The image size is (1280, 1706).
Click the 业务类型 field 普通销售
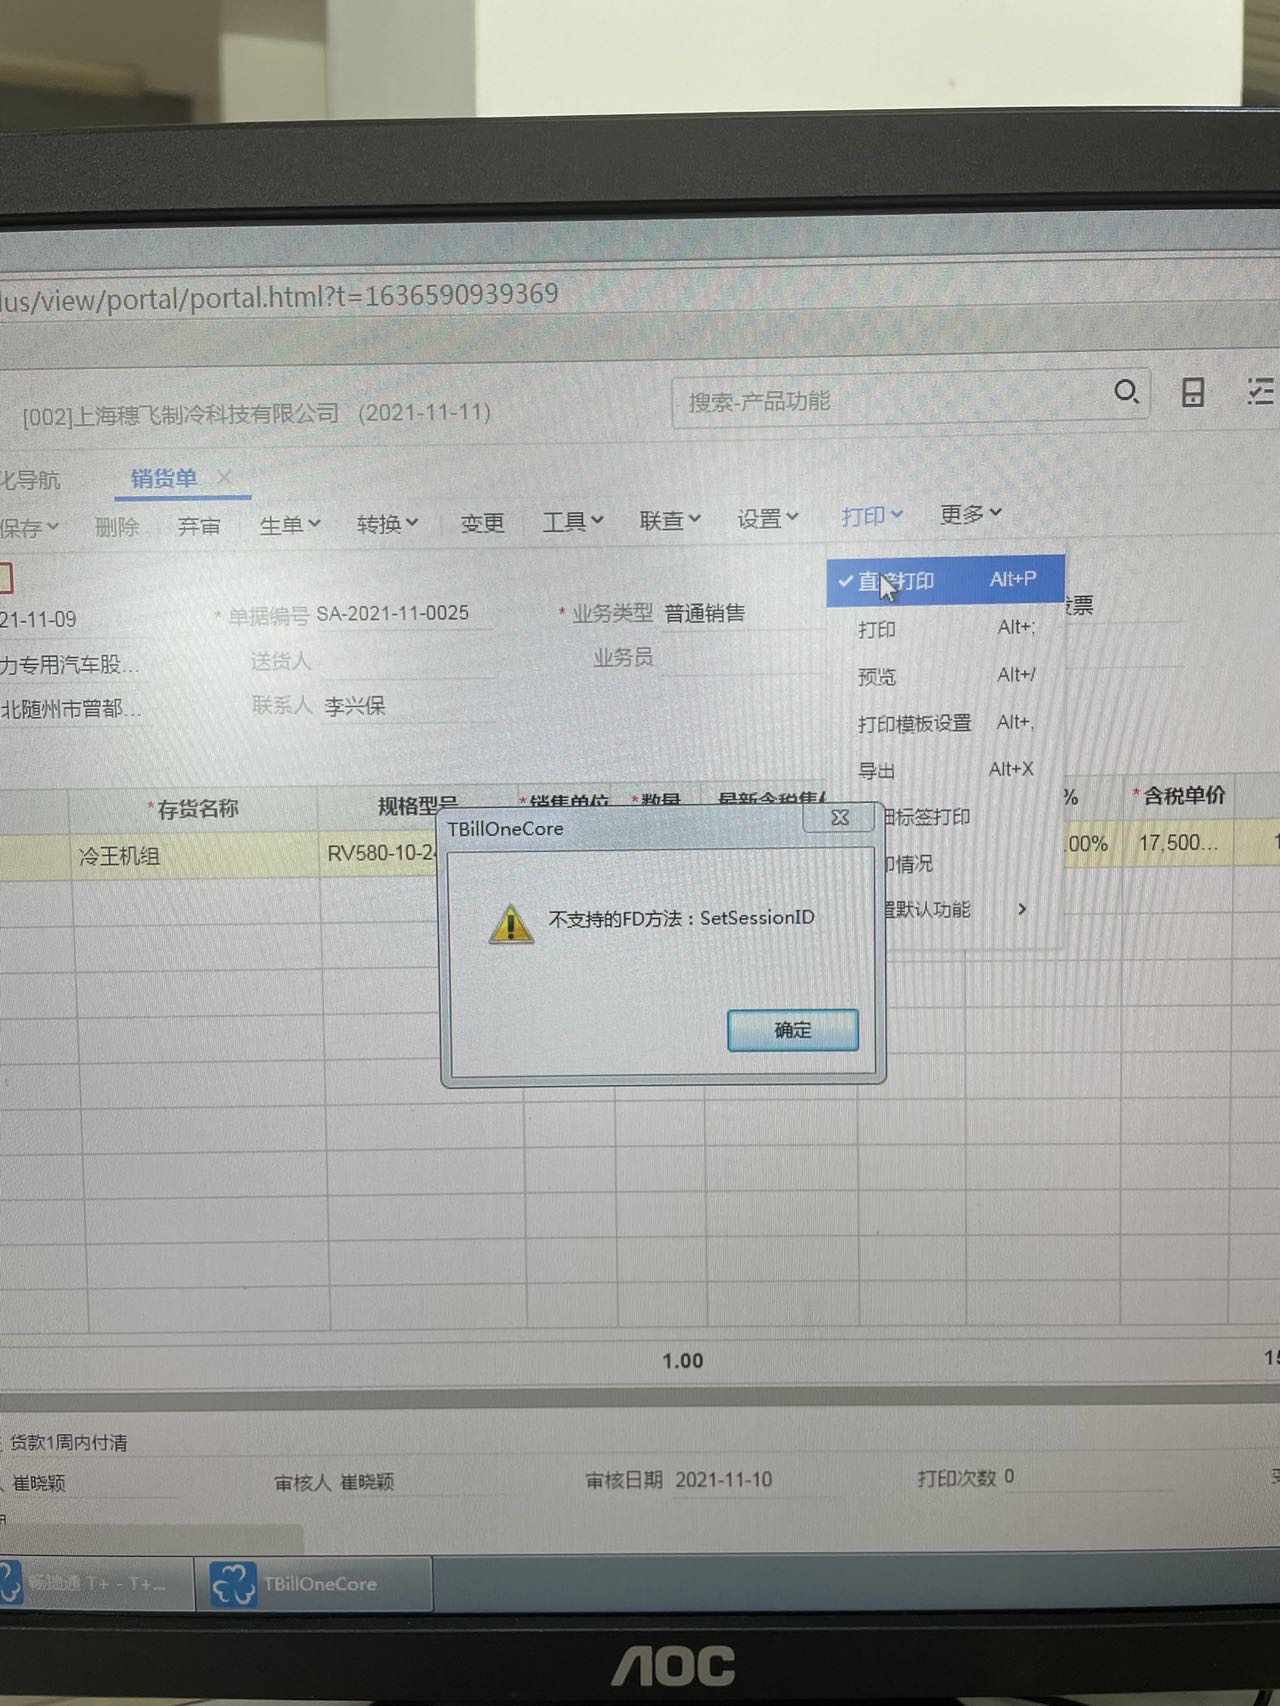click(x=742, y=612)
